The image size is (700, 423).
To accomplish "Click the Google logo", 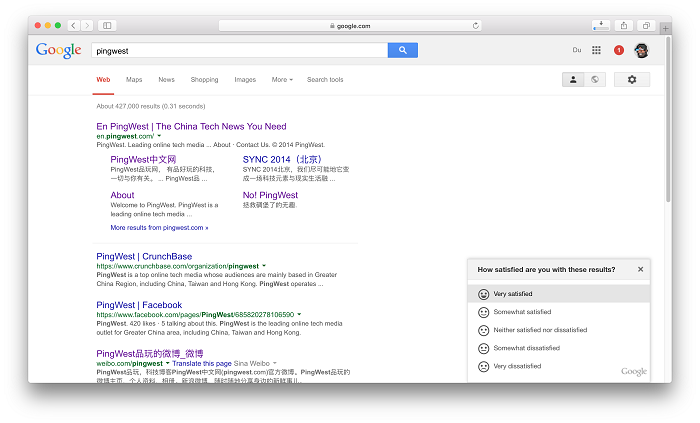I will (58, 50).
